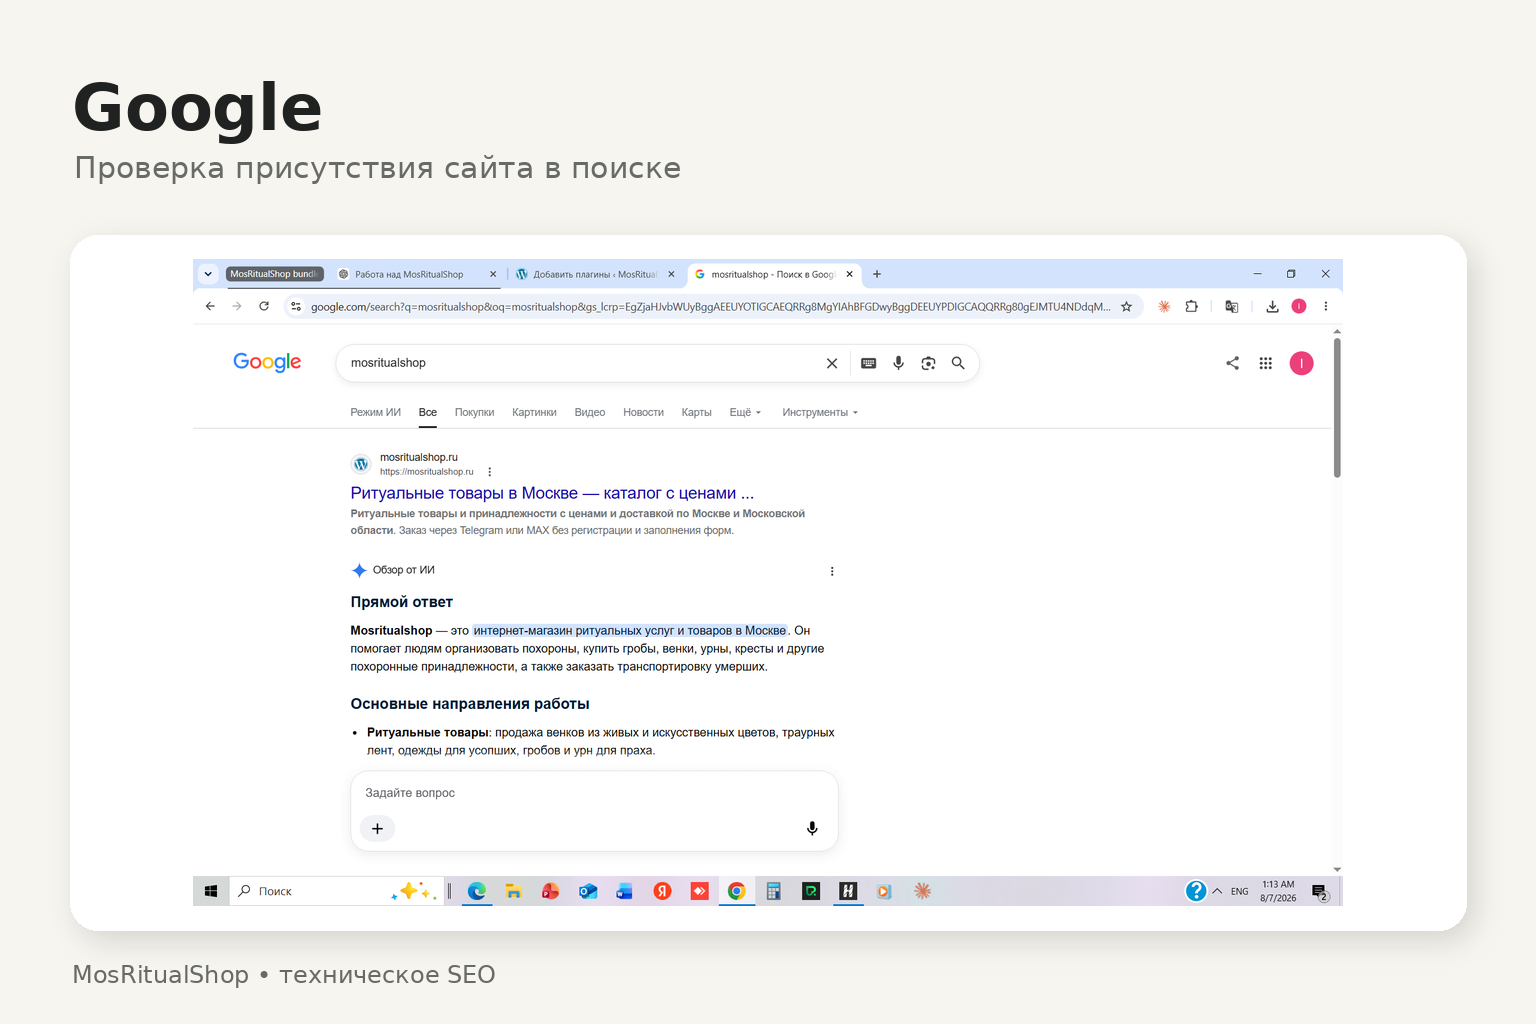
Task: Open the Windows Start menu
Action: point(211,891)
